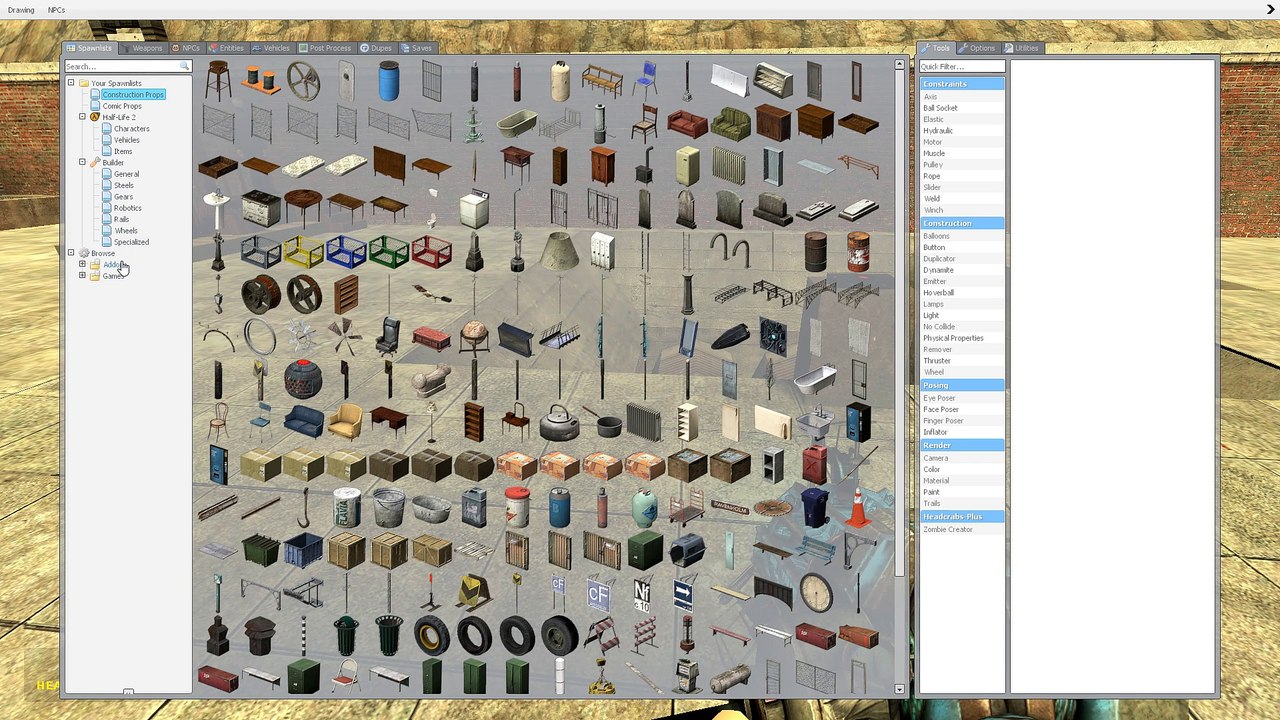The height and width of the screenshot is (720, 1280).
Task: Switch to the Options tab
Action: pos(978,48)
